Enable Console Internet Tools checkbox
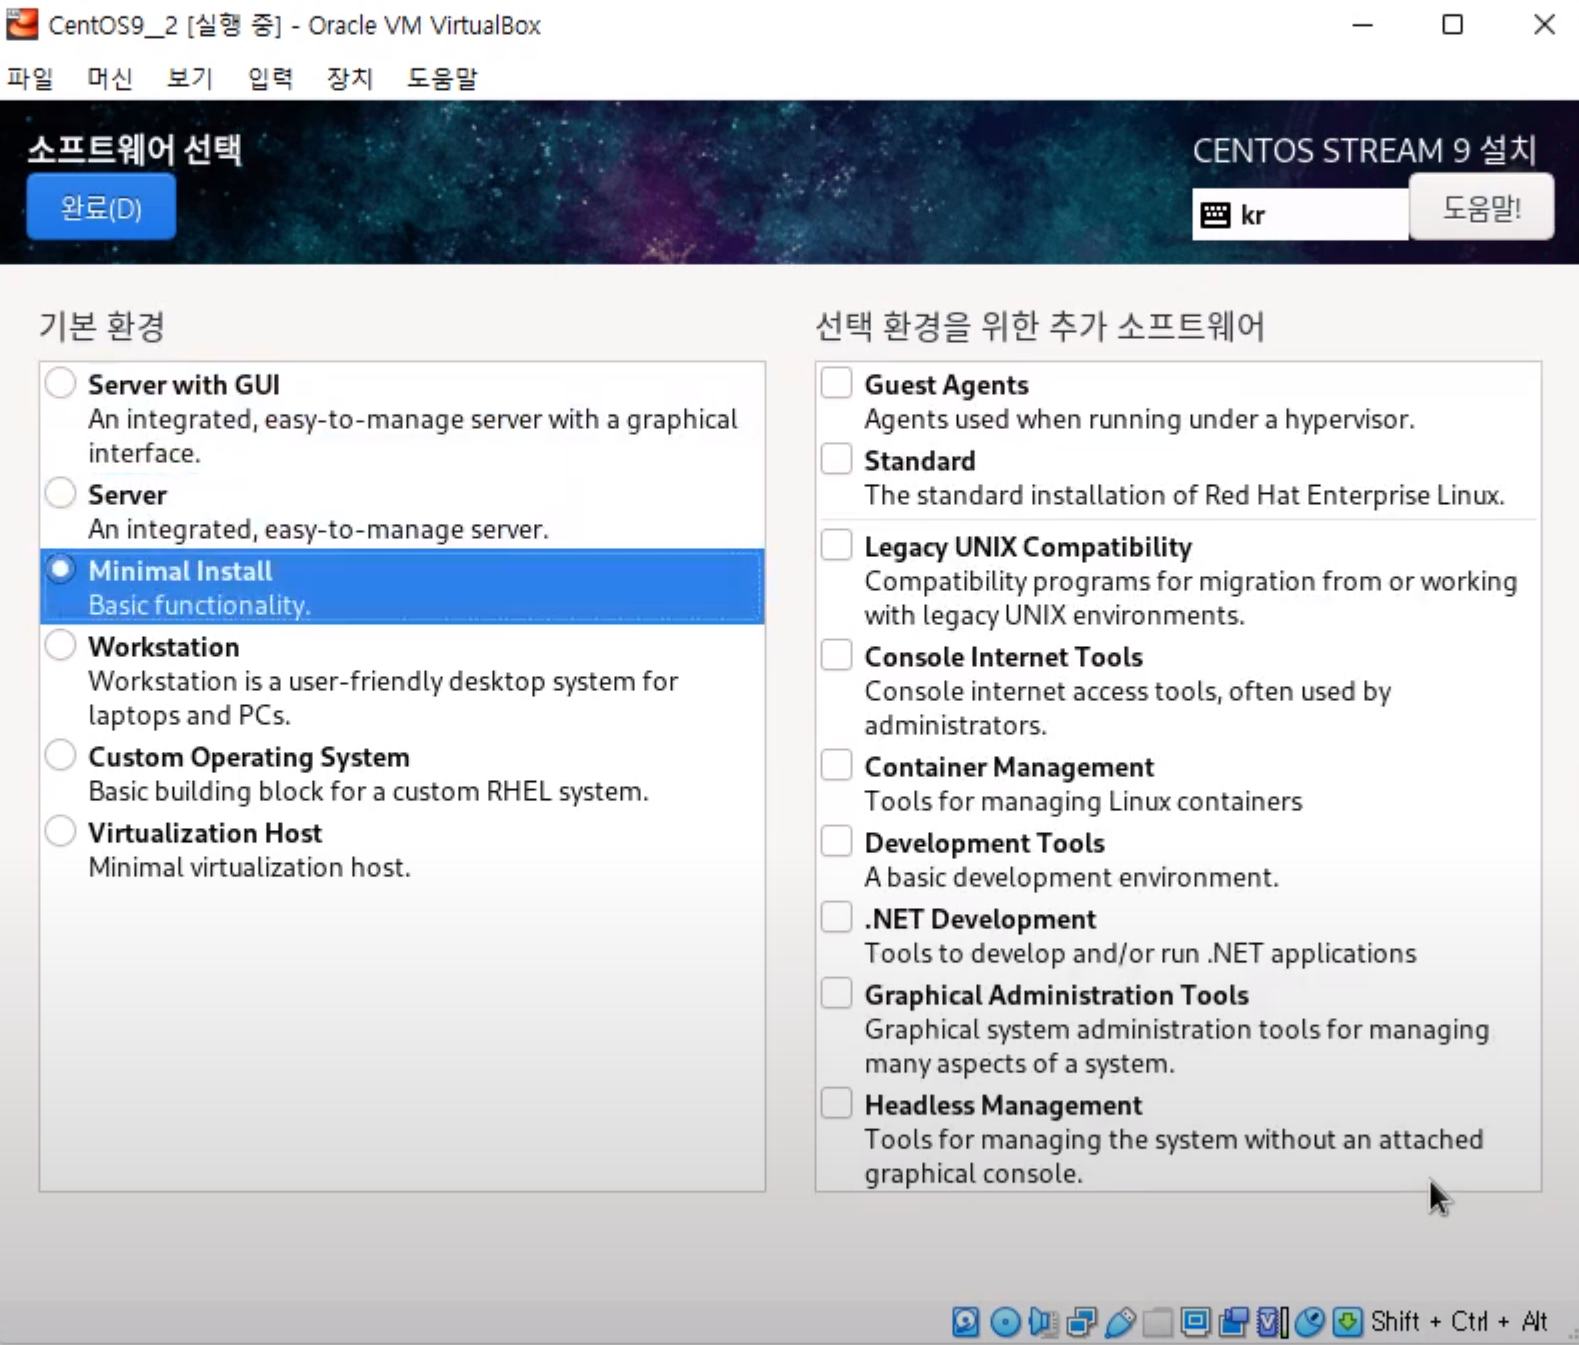 click(836, 655)
